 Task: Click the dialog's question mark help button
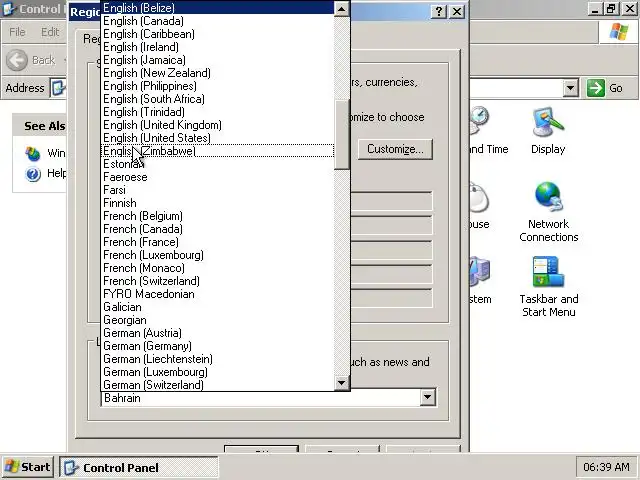[x=439, y=11]
